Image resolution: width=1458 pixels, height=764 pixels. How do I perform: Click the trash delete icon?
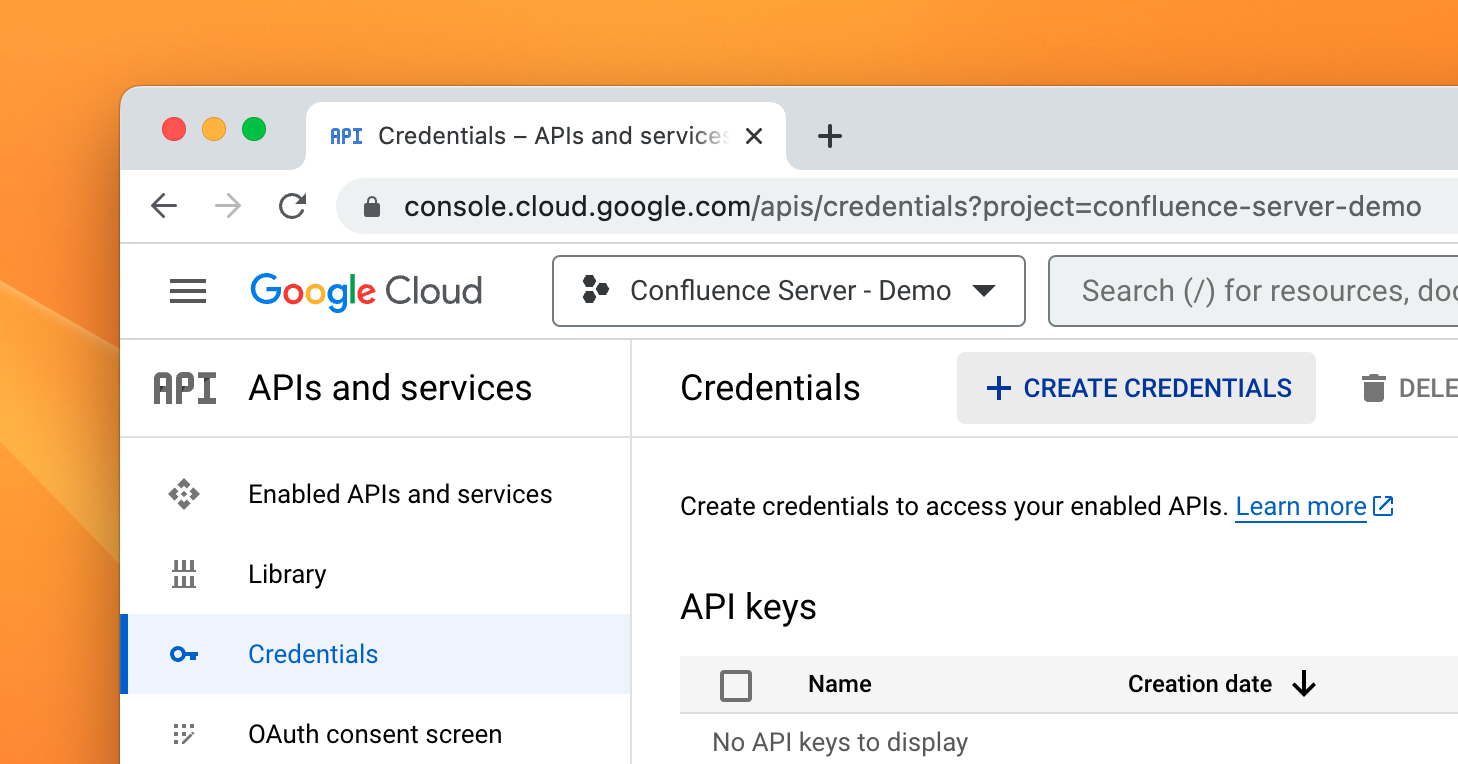point(1374,388)
